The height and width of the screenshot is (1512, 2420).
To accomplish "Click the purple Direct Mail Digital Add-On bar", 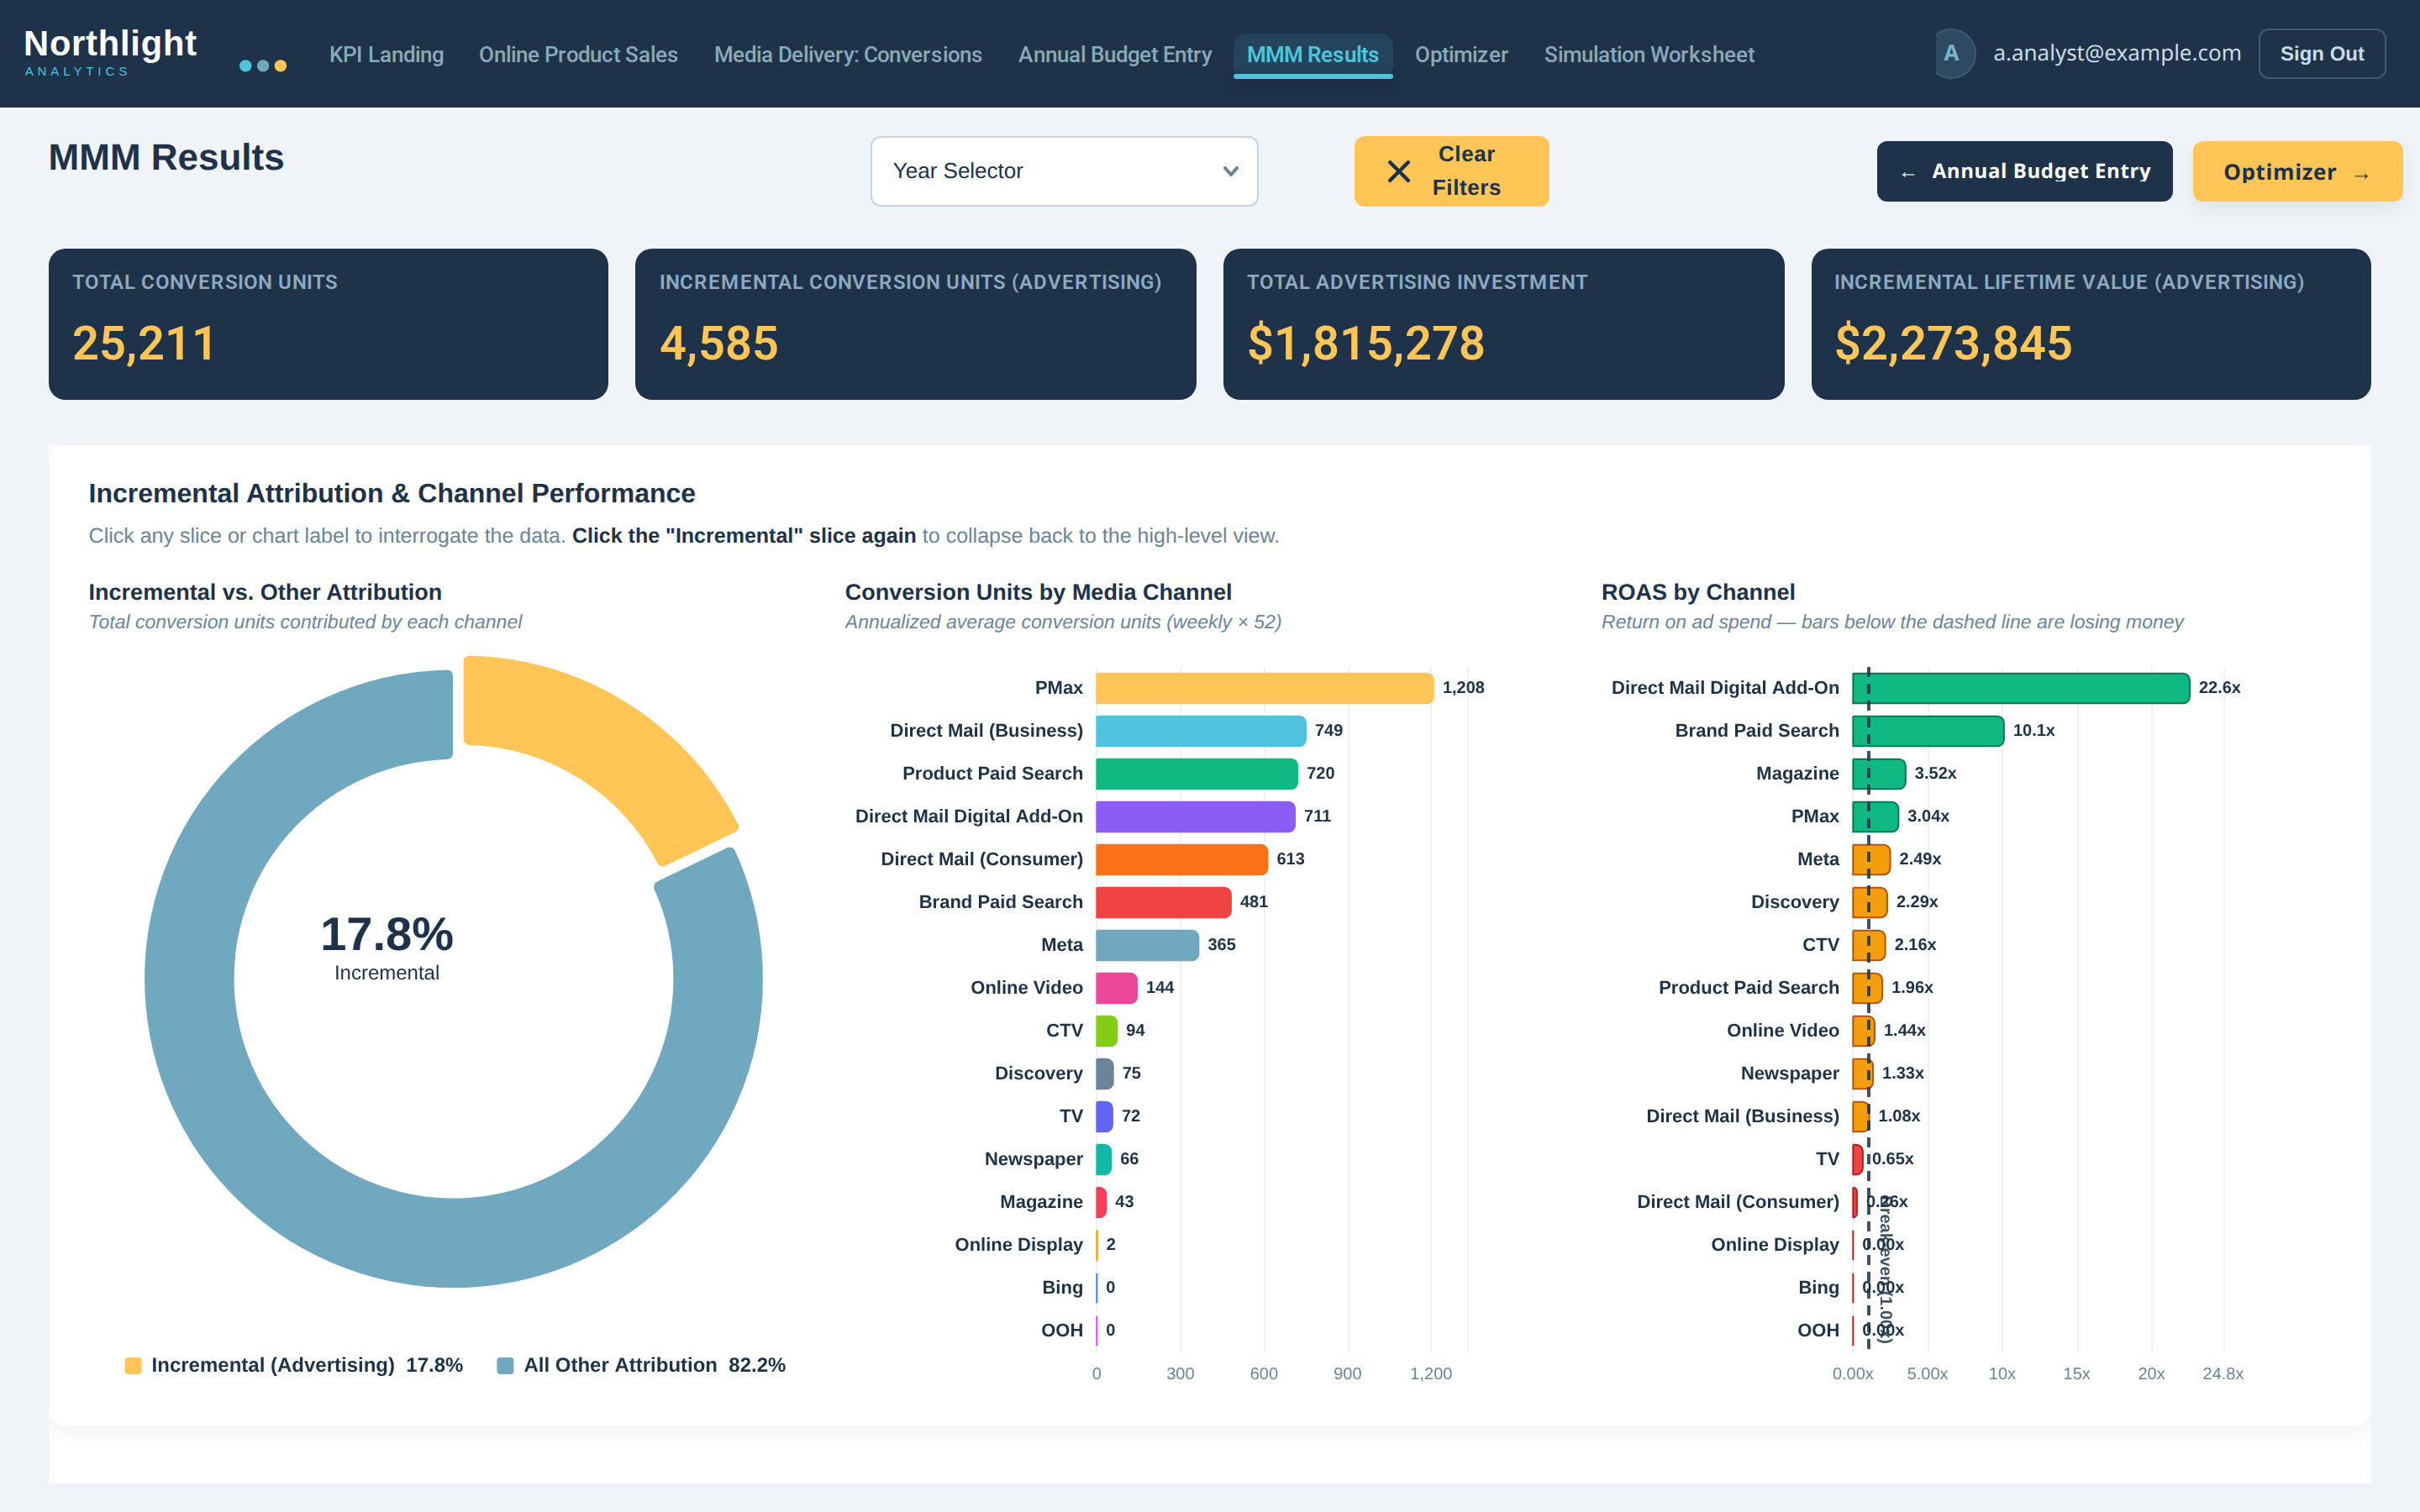I will (x=1195, y=817).
